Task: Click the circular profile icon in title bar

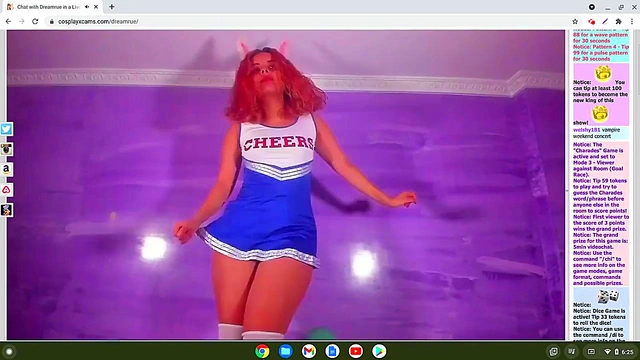Action: 591,7
